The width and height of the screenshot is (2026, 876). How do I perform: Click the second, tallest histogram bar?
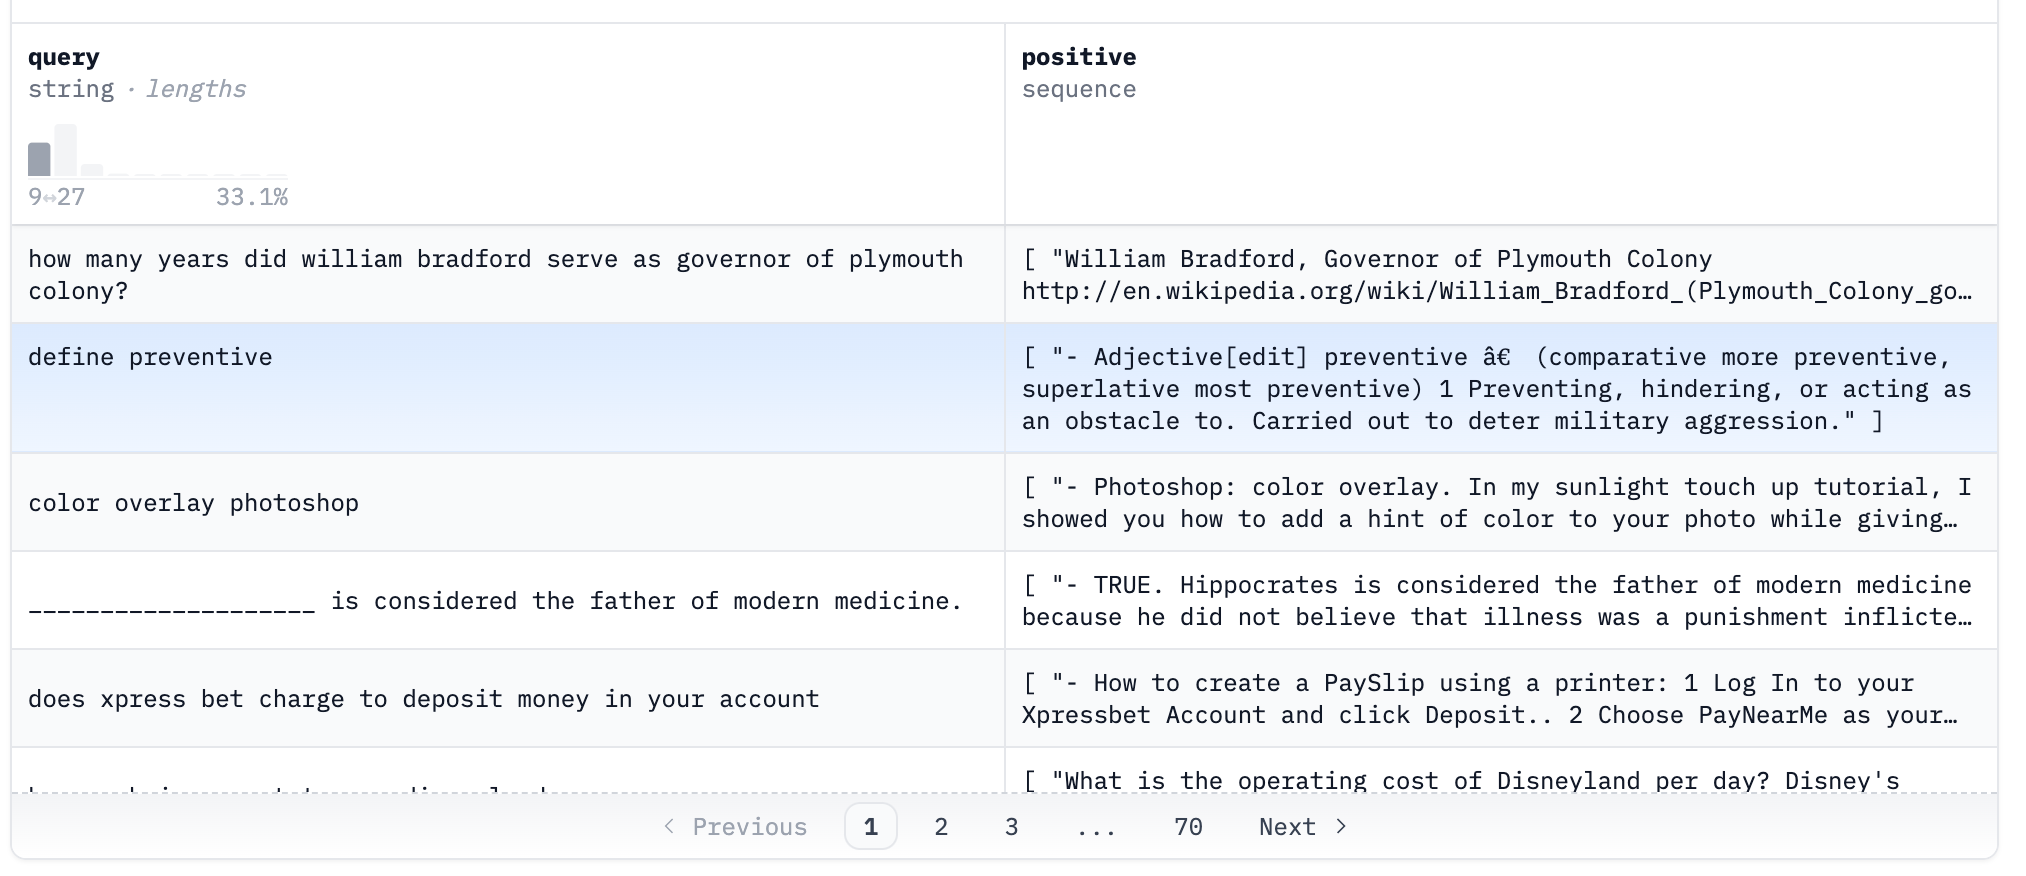(66, 150)
